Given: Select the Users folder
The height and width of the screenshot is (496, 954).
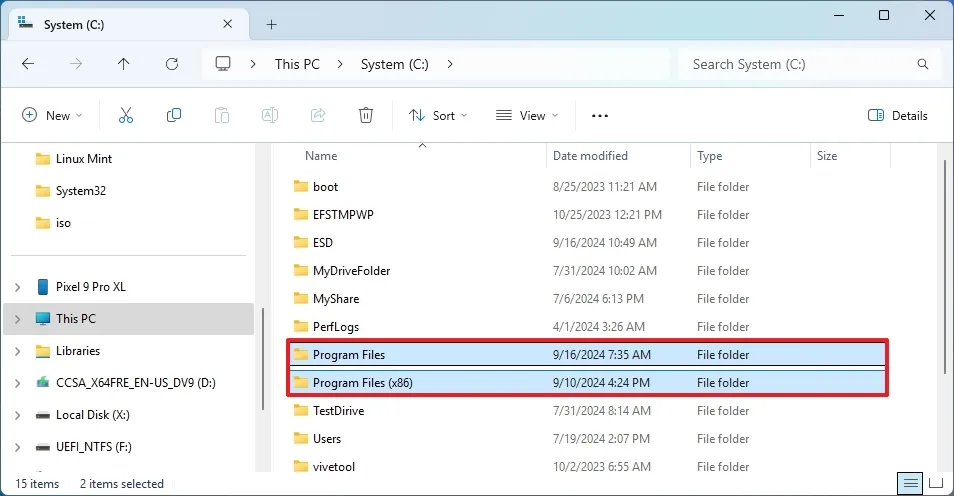Looking at the screenshot, I should click(327, 438).
